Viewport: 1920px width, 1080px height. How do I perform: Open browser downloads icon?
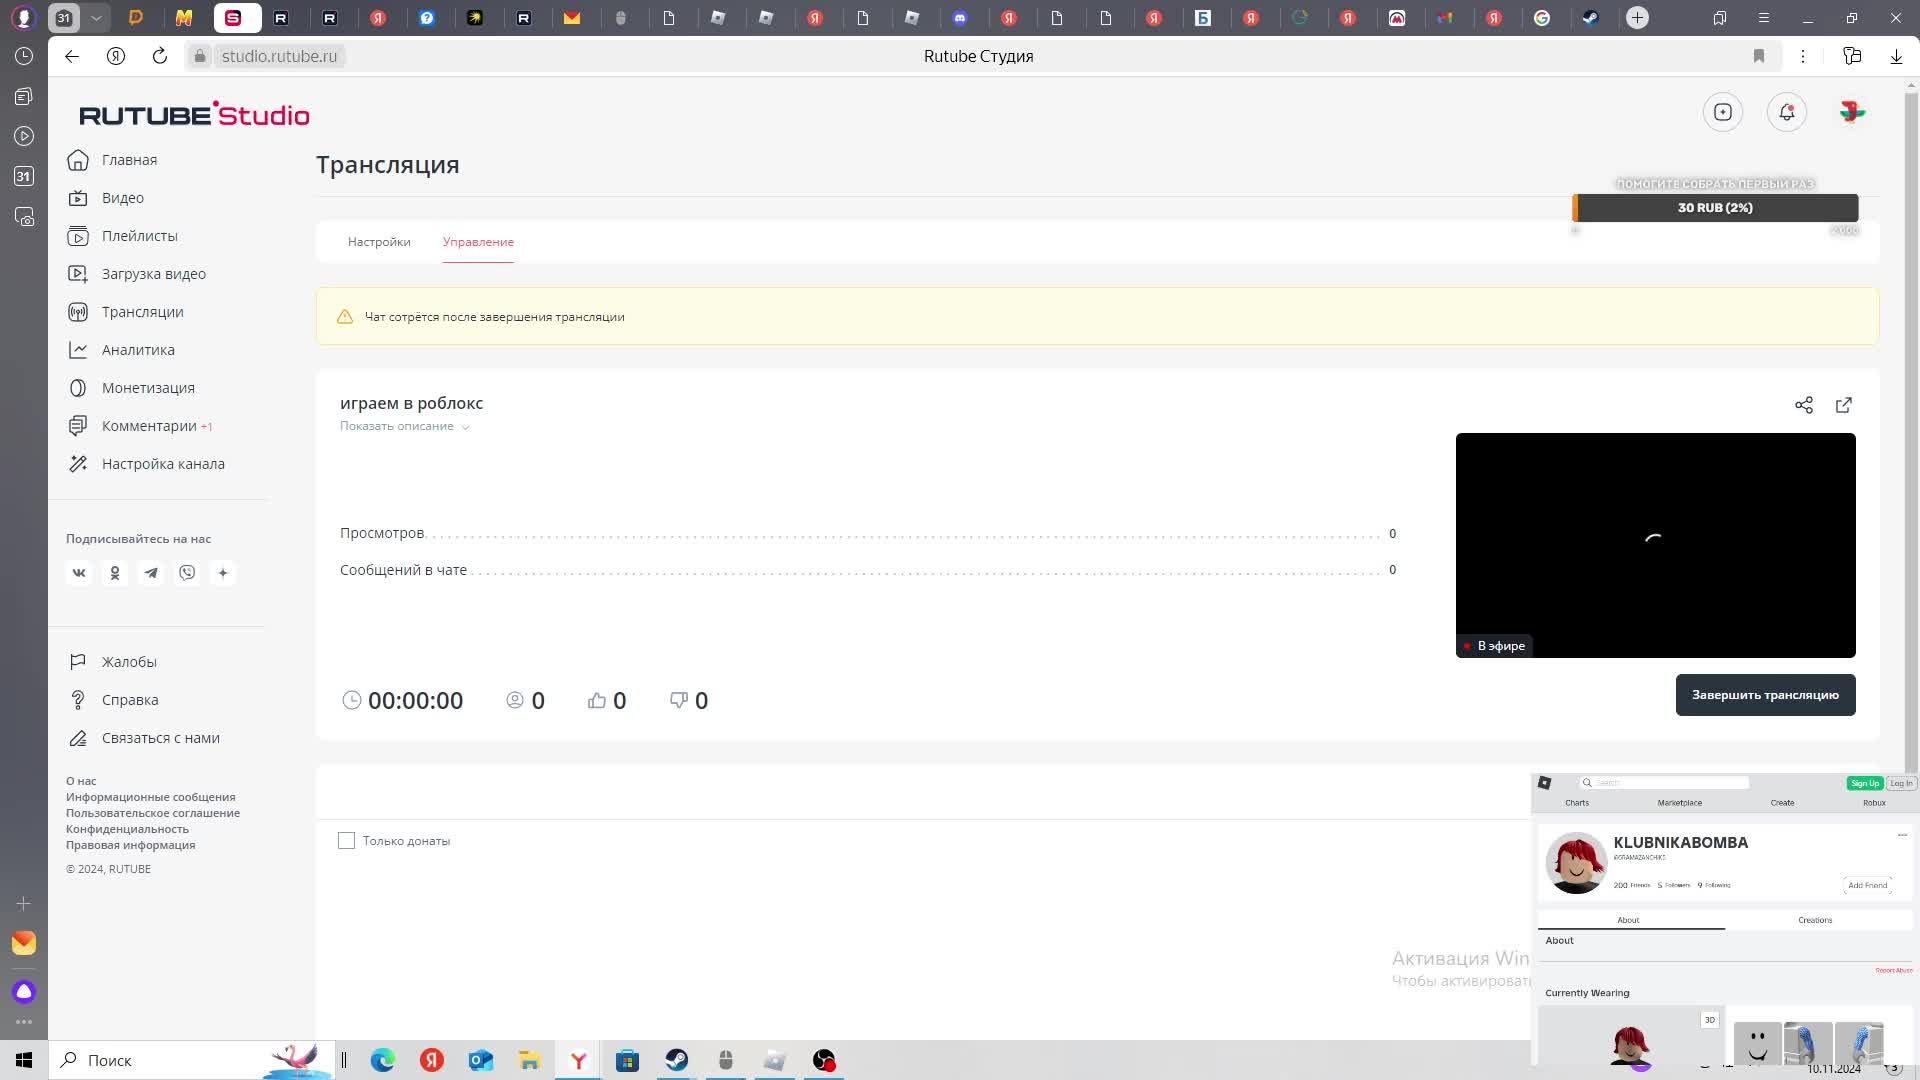1896,56
